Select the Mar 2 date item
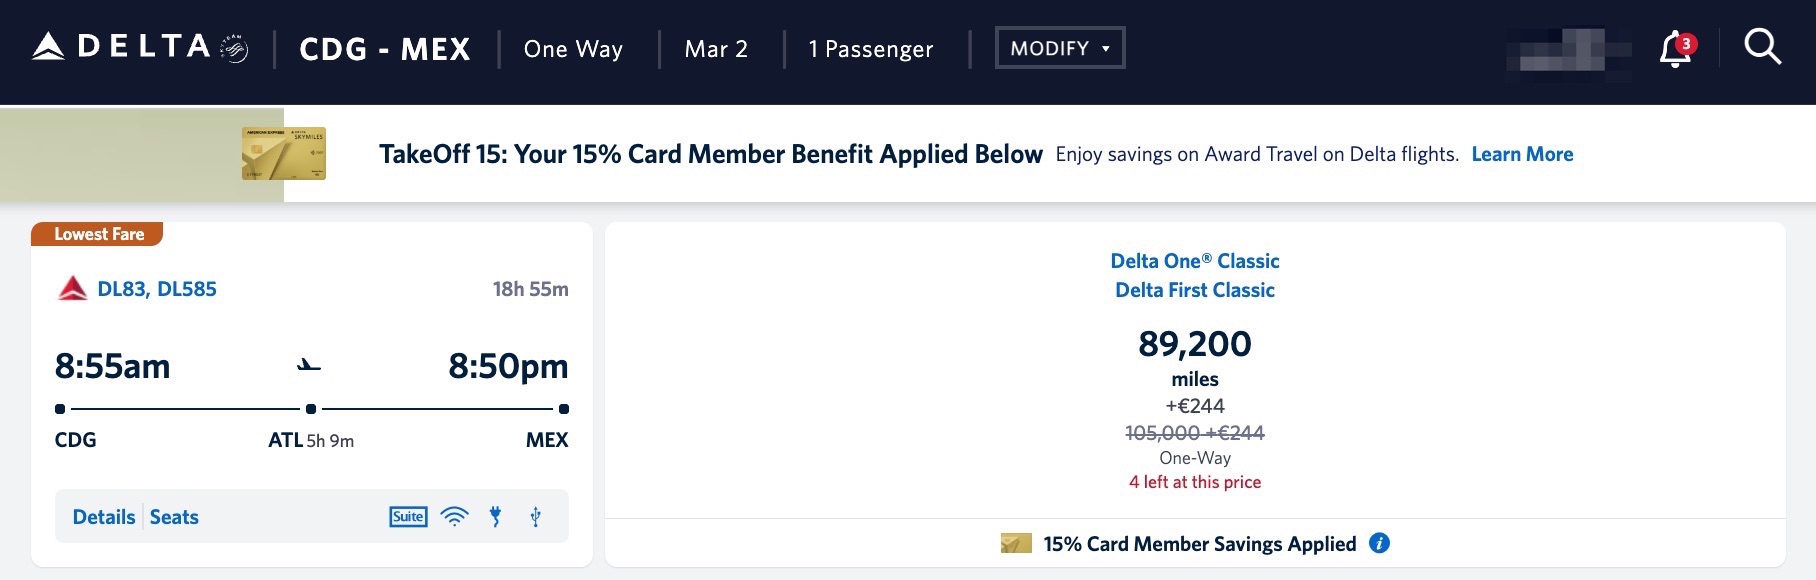Screen dimensions: 1816x580 (716, 48)
